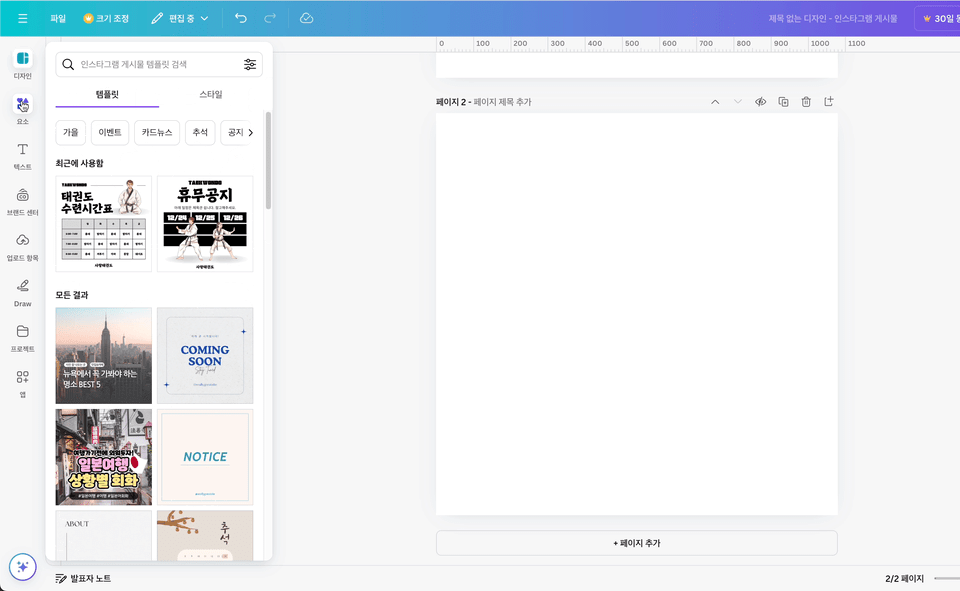Choose the New York 명소 BEST 5 template
The height and width of the screenshot is (591, 960).
[x=103, y=356]
